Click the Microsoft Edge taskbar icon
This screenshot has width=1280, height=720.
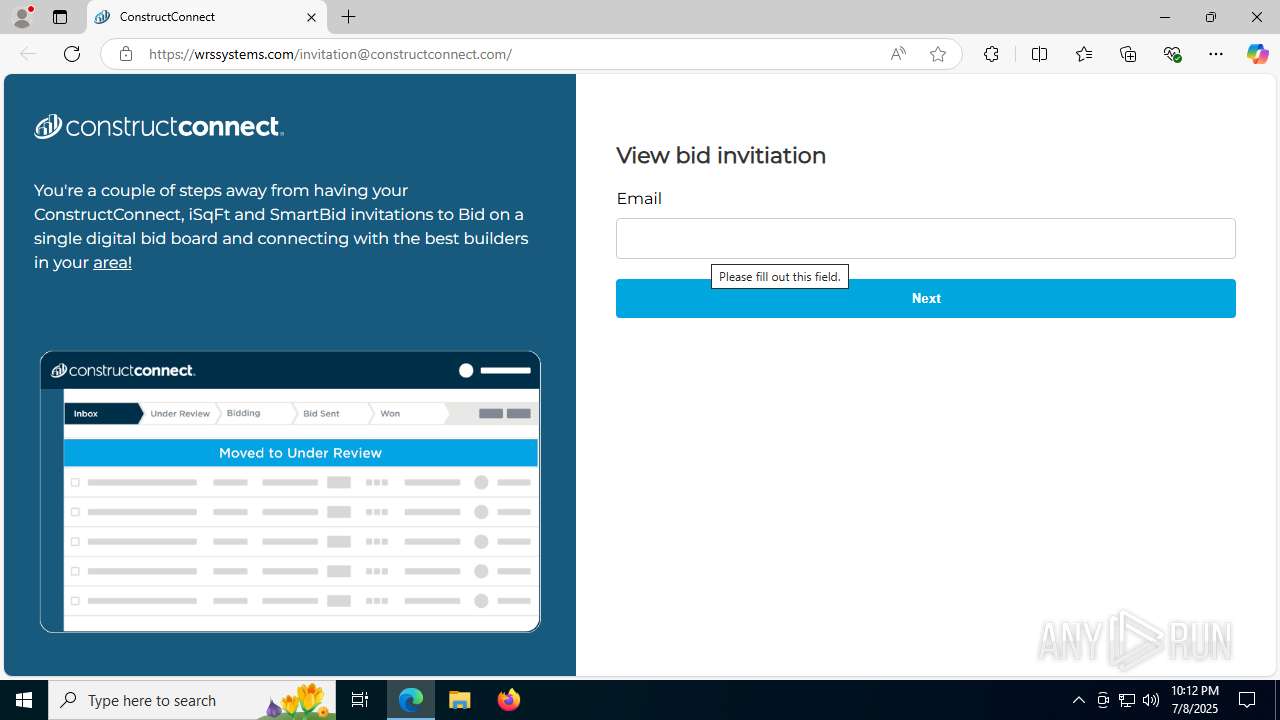(411, 700)
